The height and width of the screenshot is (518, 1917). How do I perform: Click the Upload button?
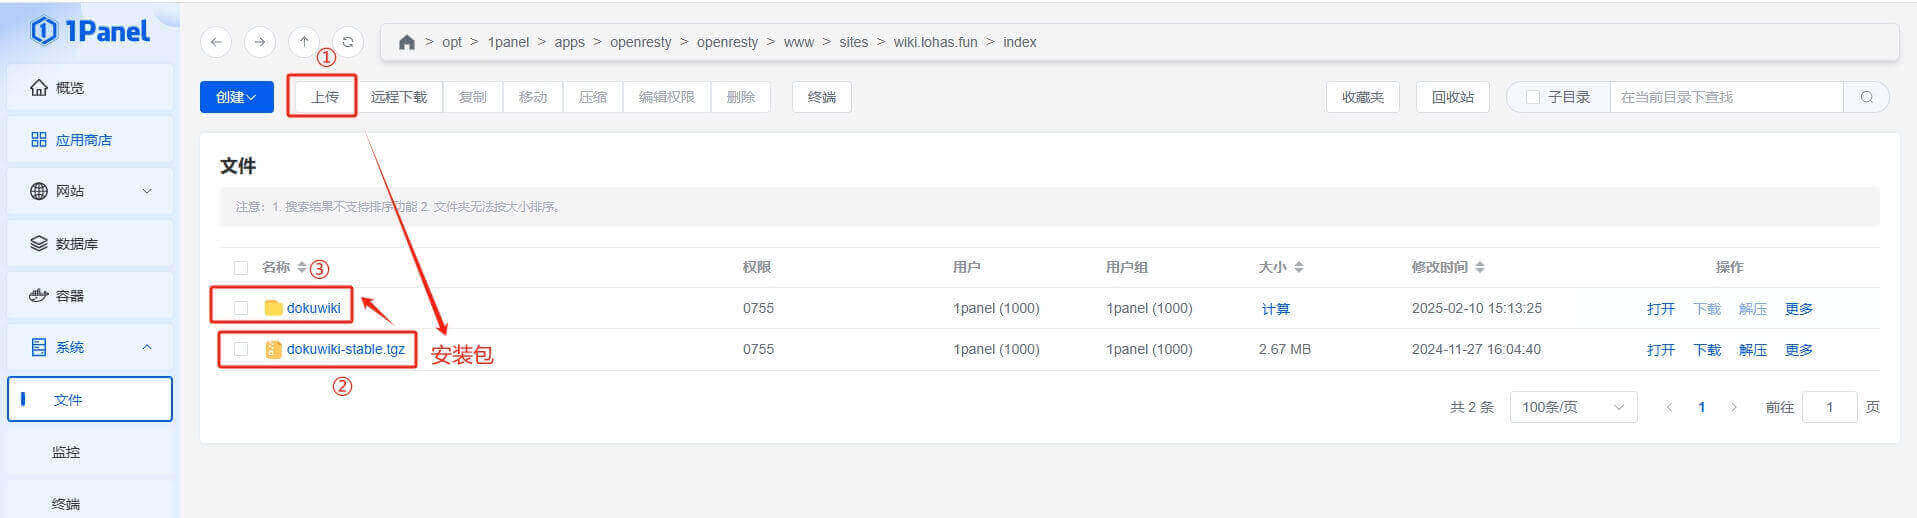(x=324, y=97)
